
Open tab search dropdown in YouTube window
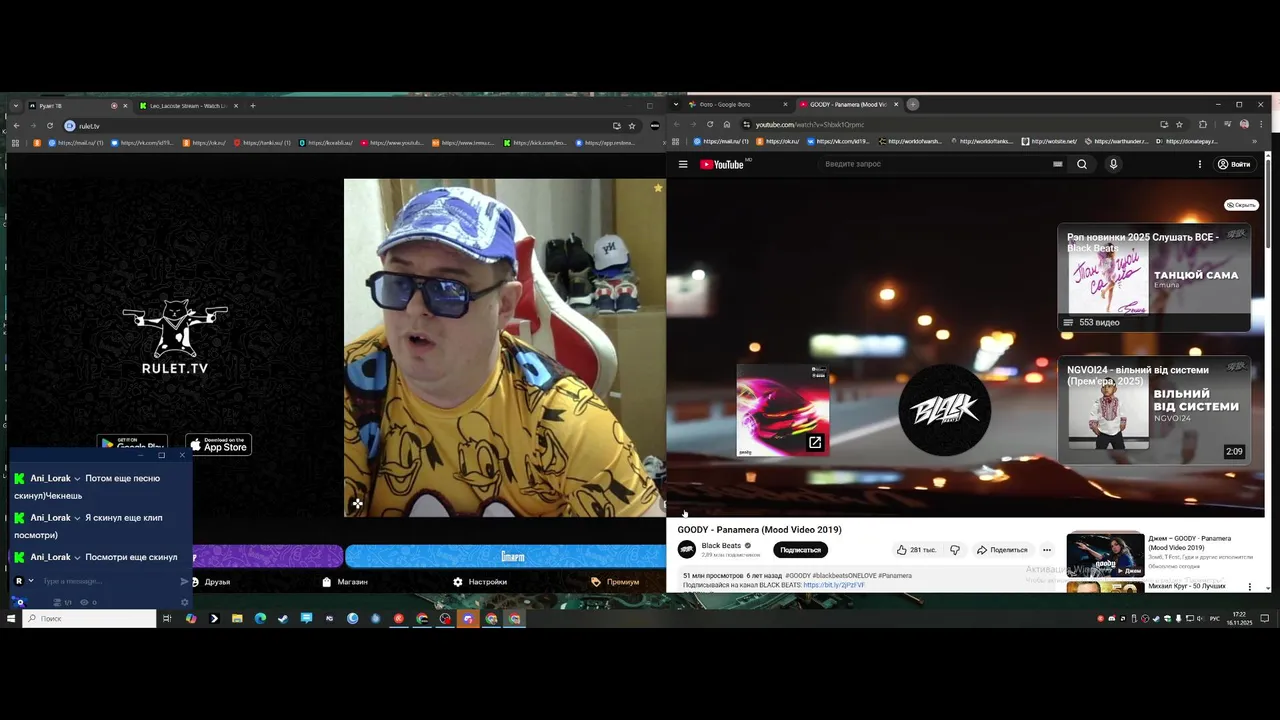point(677,104)
